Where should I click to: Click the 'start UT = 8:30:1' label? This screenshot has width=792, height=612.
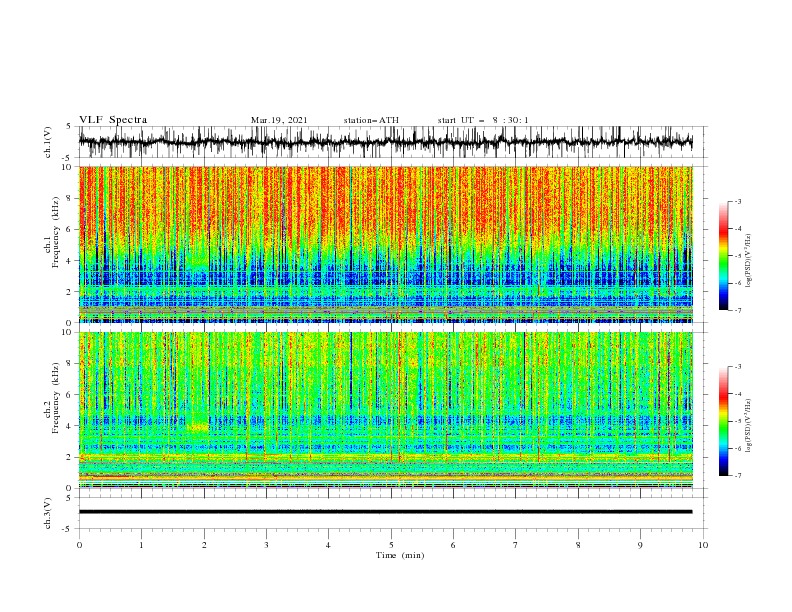tap(482, 120)
